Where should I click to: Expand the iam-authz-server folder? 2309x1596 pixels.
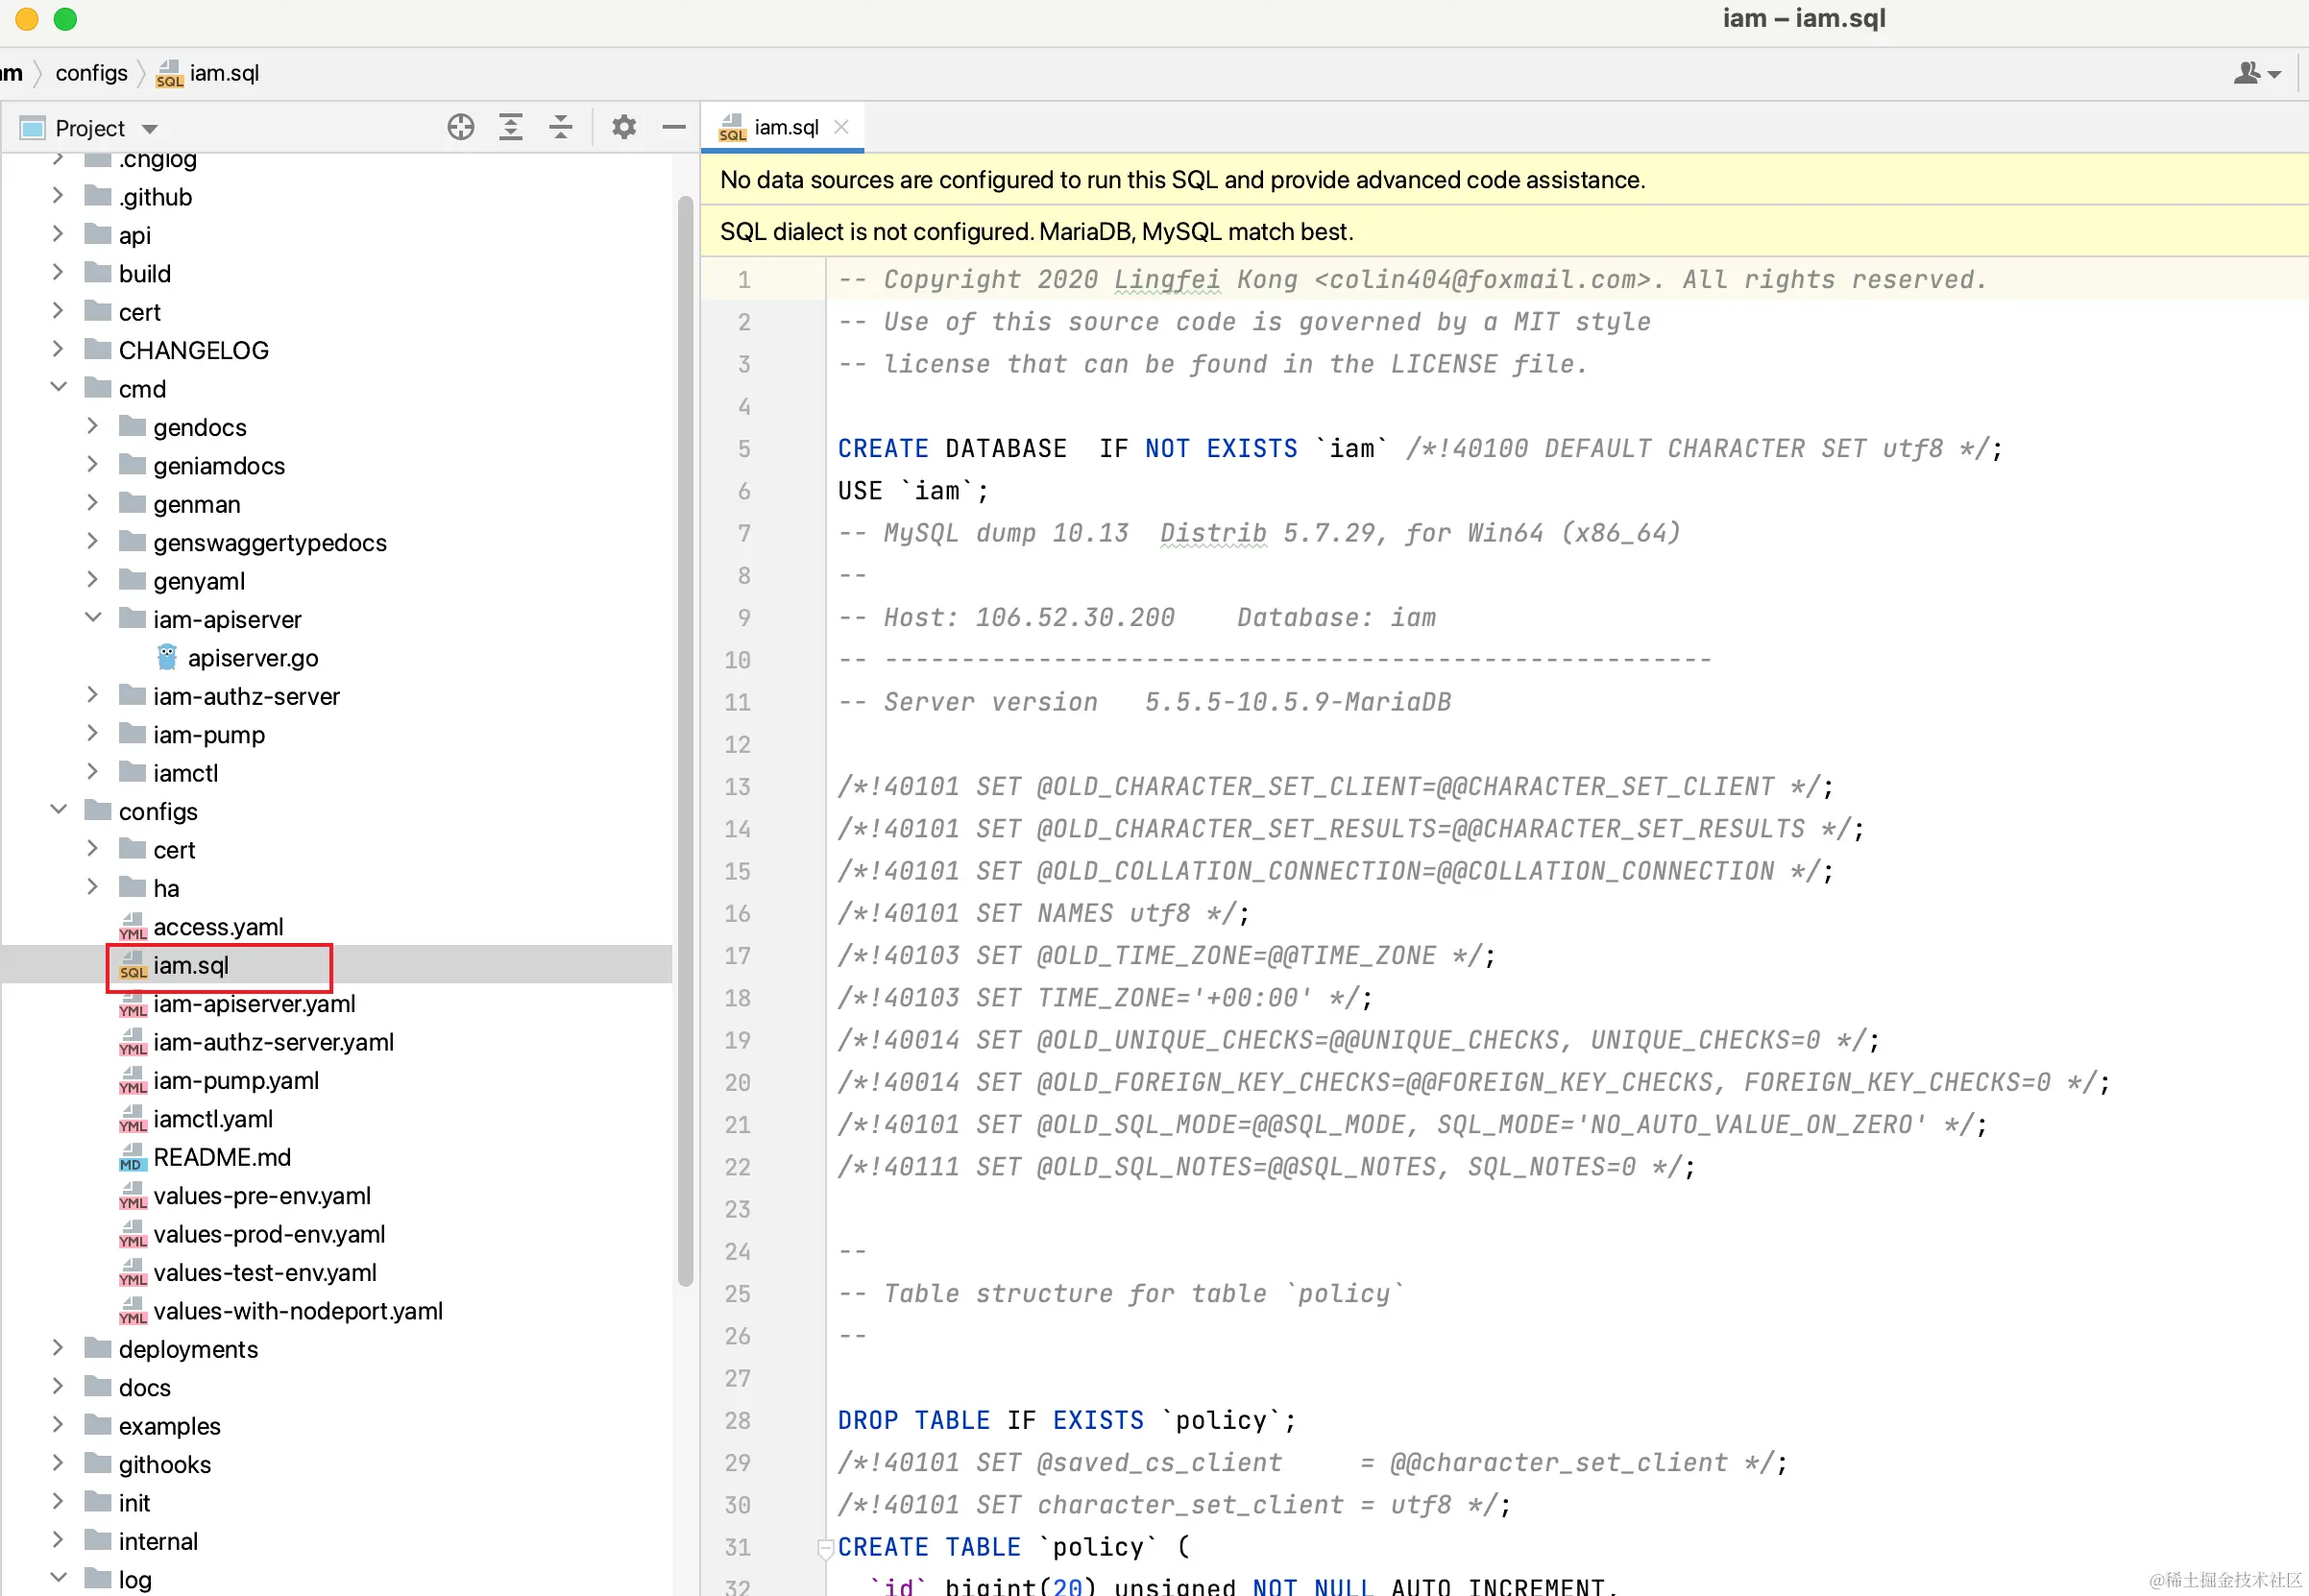(92, 695)
